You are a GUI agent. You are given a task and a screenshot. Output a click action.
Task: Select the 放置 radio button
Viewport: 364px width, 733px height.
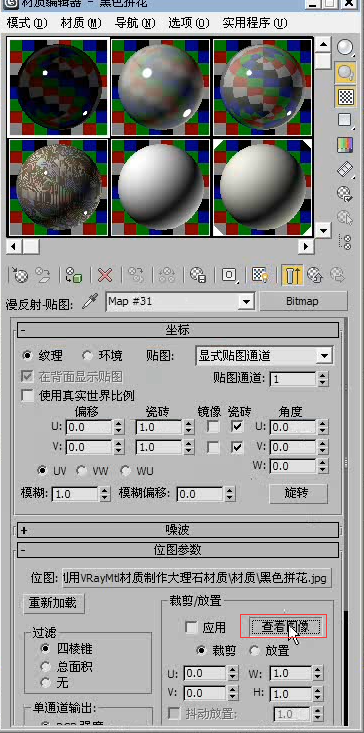[255, 650]
